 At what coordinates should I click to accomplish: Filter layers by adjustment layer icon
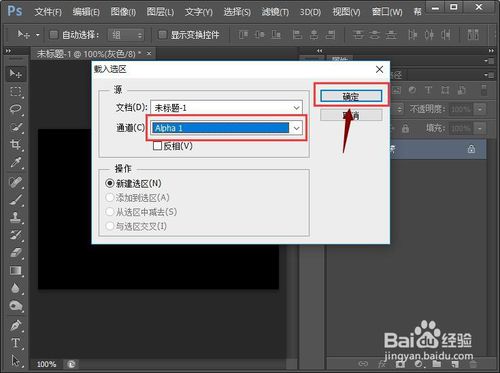[412, 90]
